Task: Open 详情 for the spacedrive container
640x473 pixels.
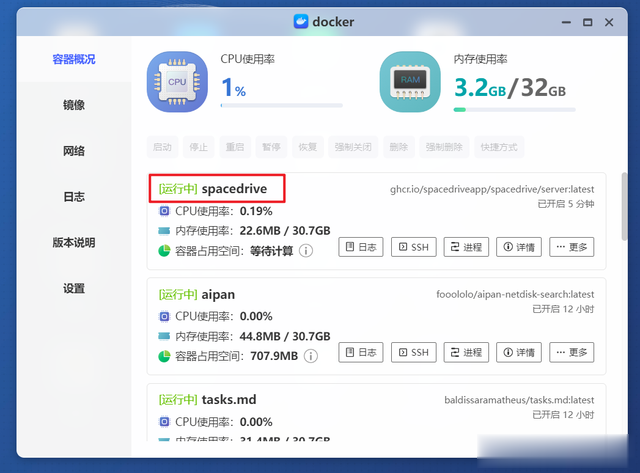Action: (x=519, y=247)
